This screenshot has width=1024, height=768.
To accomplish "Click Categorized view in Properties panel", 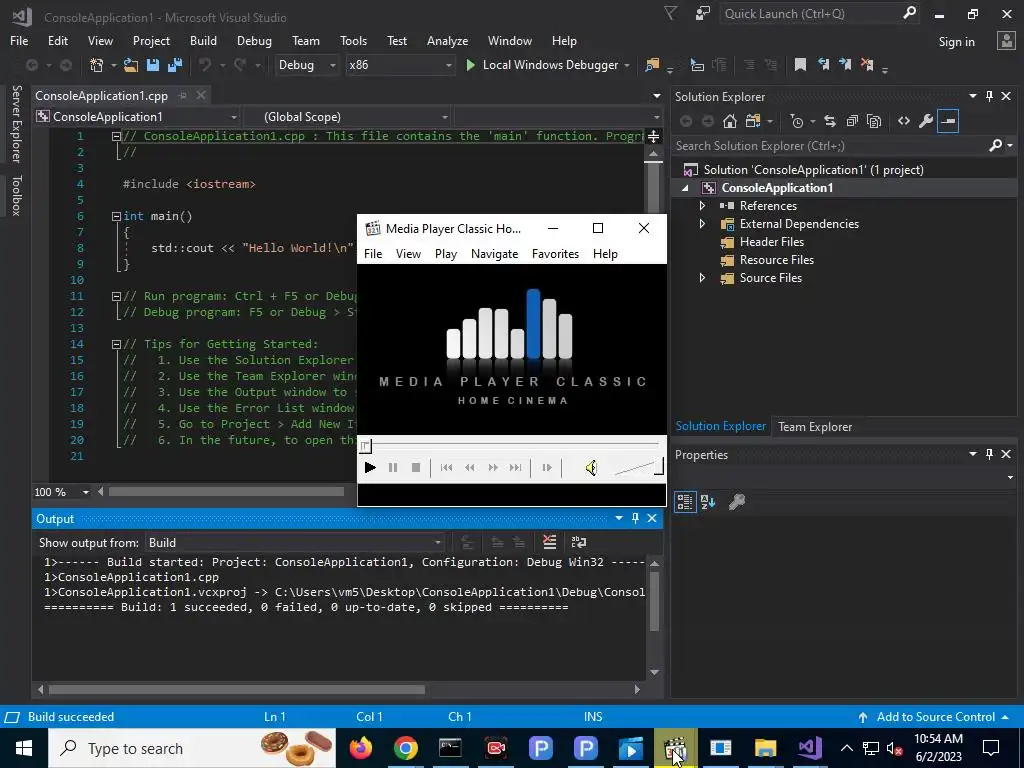I will 685,502.
